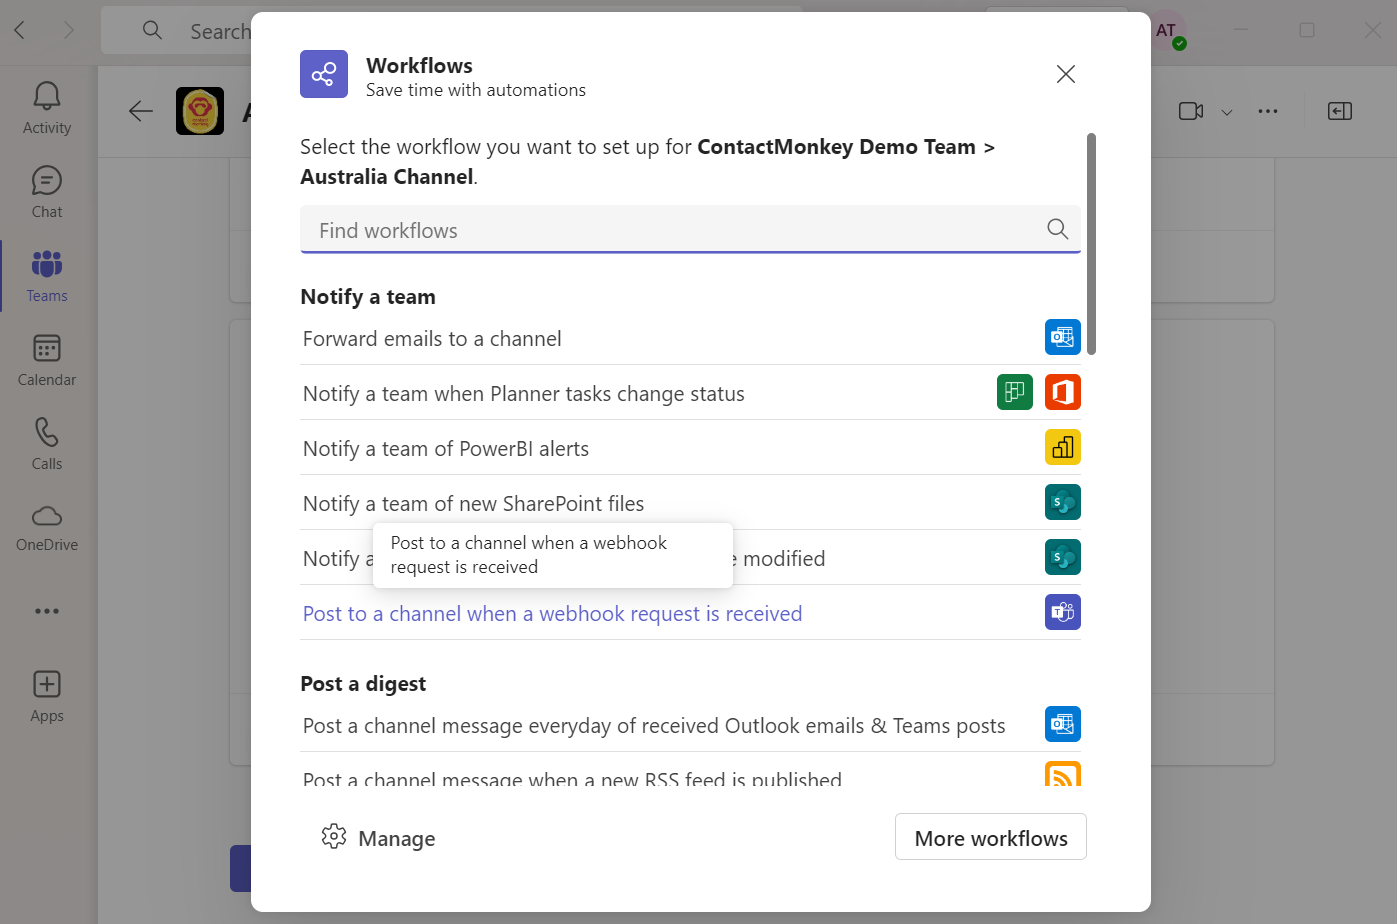The width and height of the screenshot is (1397, 924).
Task: Close the Workflows dialog
Action: pos(1066,74)
